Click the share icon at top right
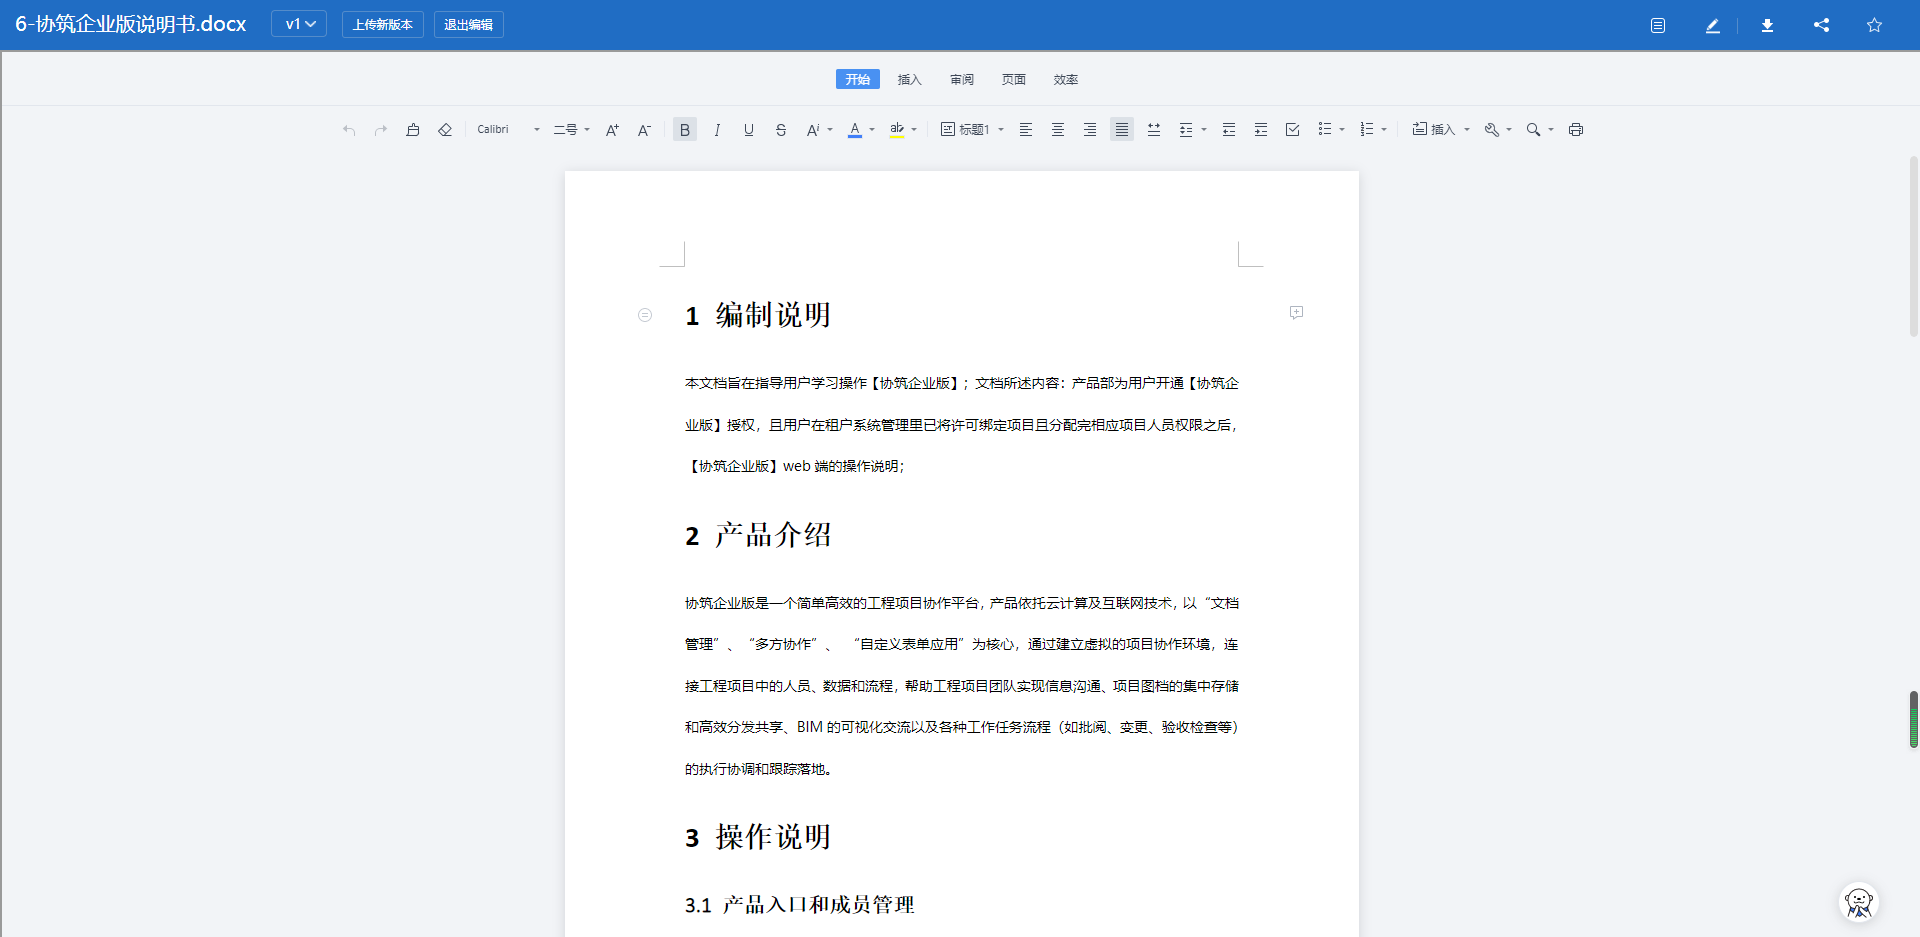This screenshot has height=937, width=1920. pyautogui.click(x=1820, y=25)
